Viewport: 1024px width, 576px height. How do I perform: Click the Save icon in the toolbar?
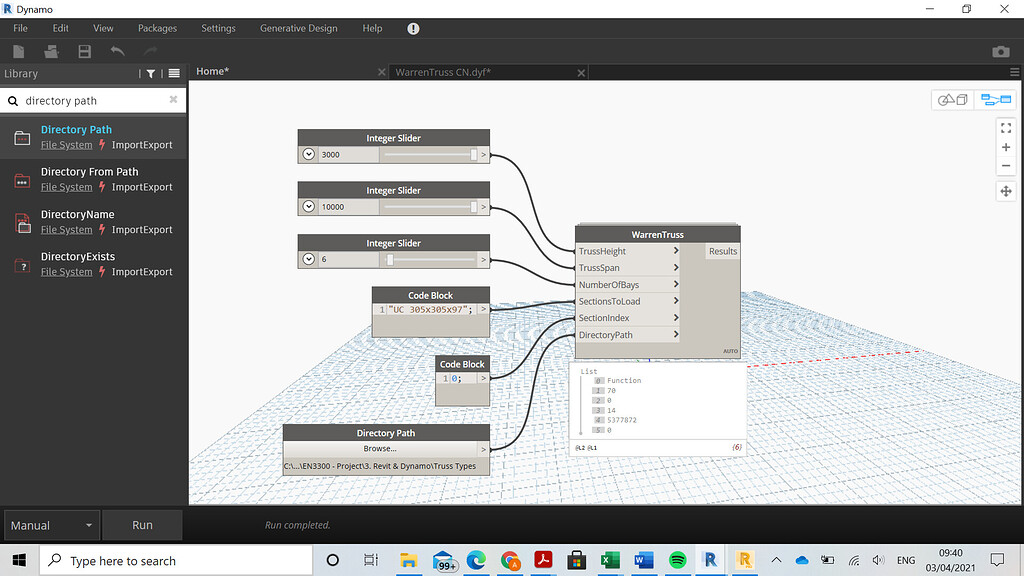click(x=85, y=51)
